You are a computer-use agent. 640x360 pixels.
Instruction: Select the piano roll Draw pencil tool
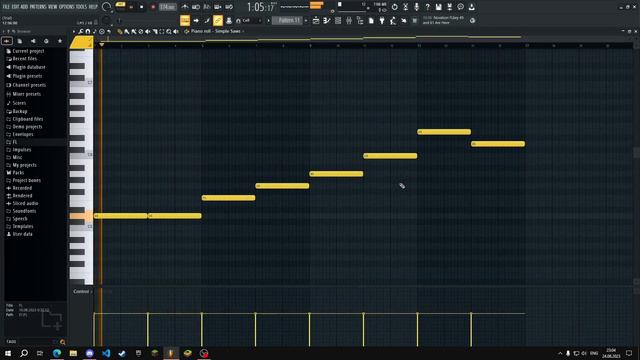(120, 31)
